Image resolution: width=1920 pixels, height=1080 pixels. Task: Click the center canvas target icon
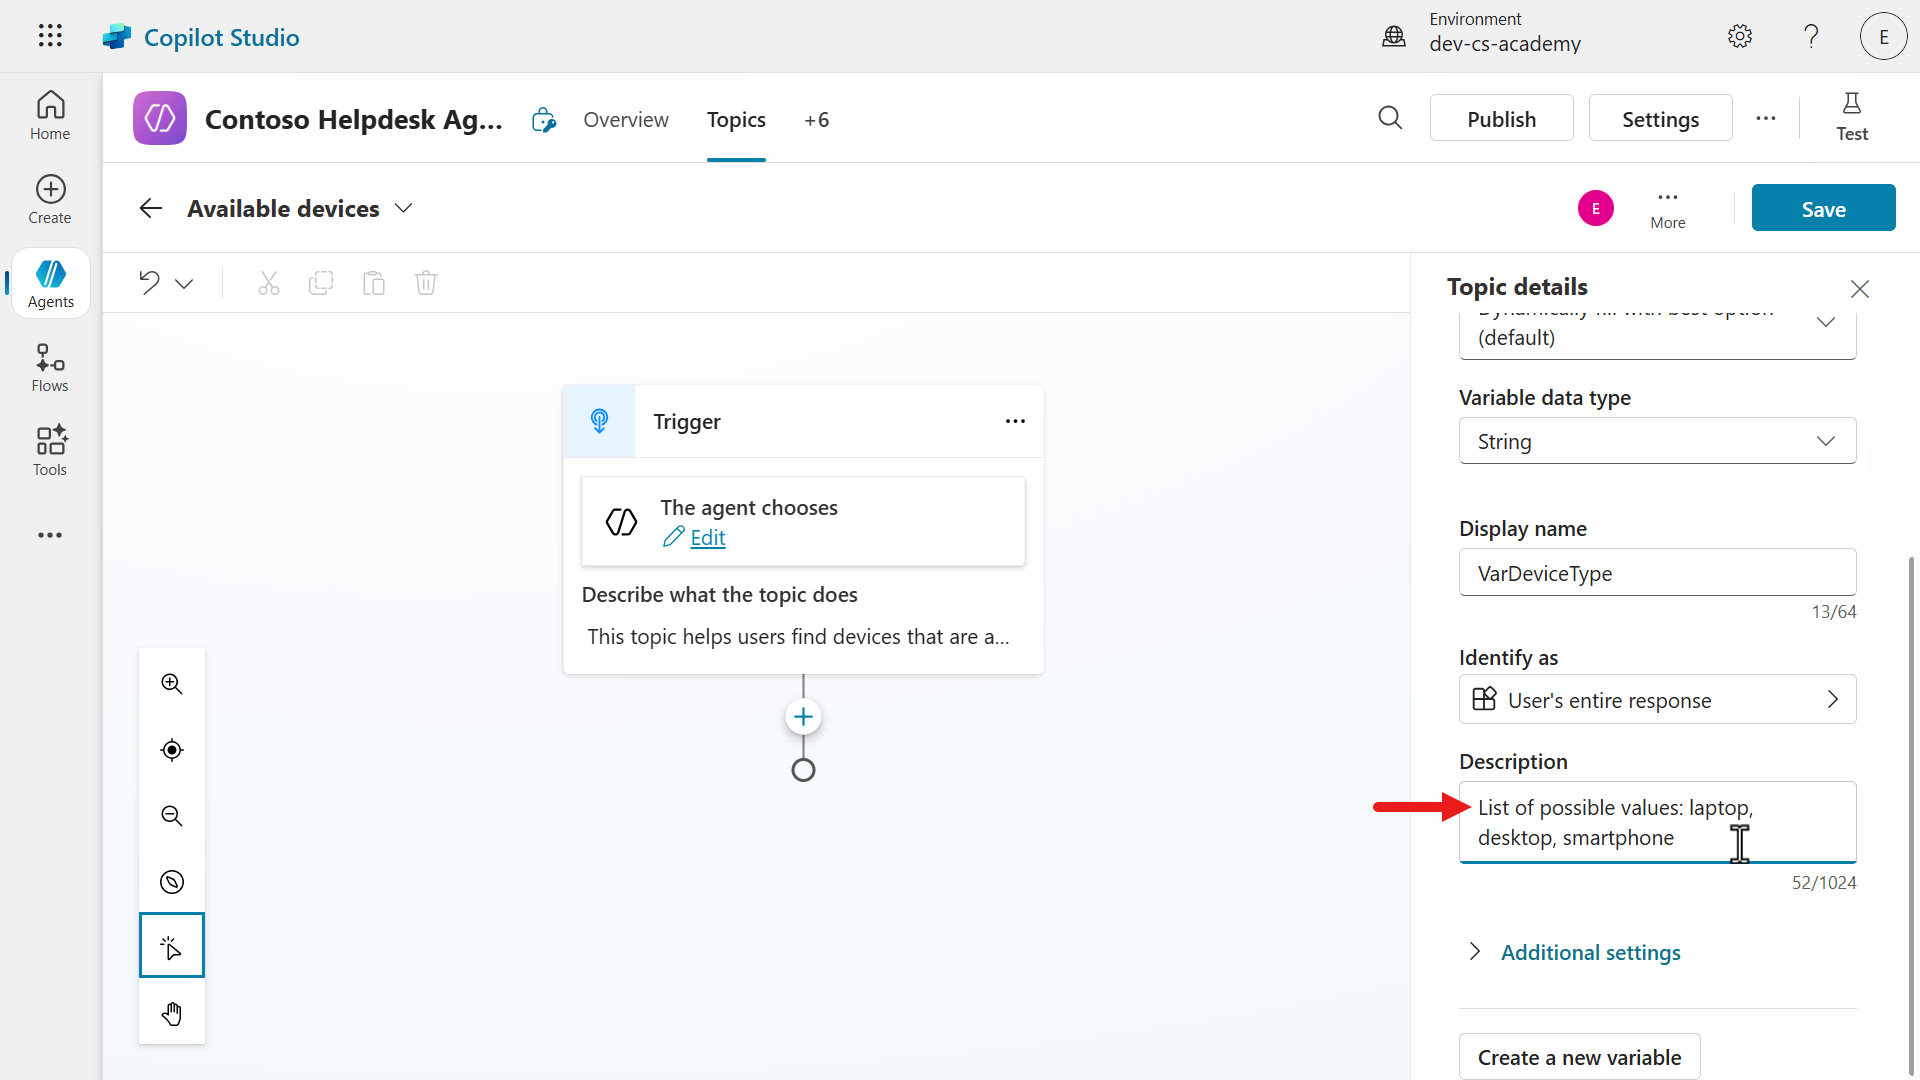172,750
